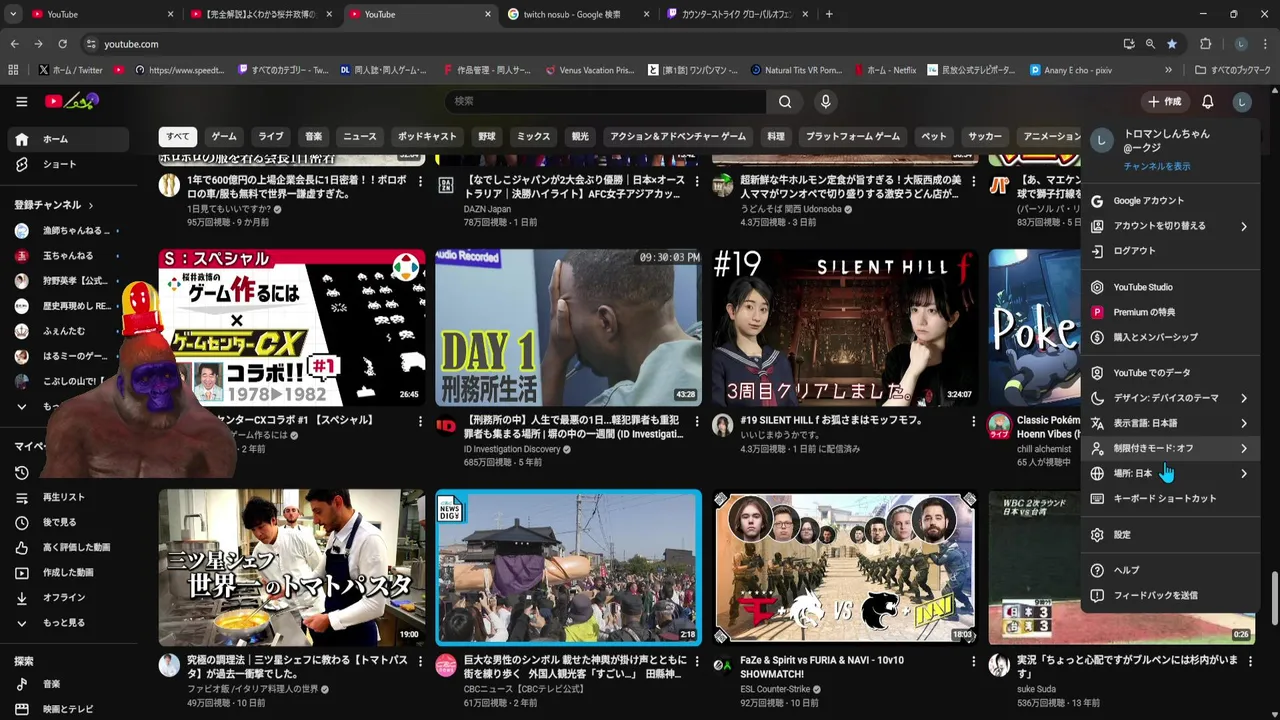This screenshot has width=1280, height=720.
Task: Open YouTube Studio menu item
Action: point(1170,287)
